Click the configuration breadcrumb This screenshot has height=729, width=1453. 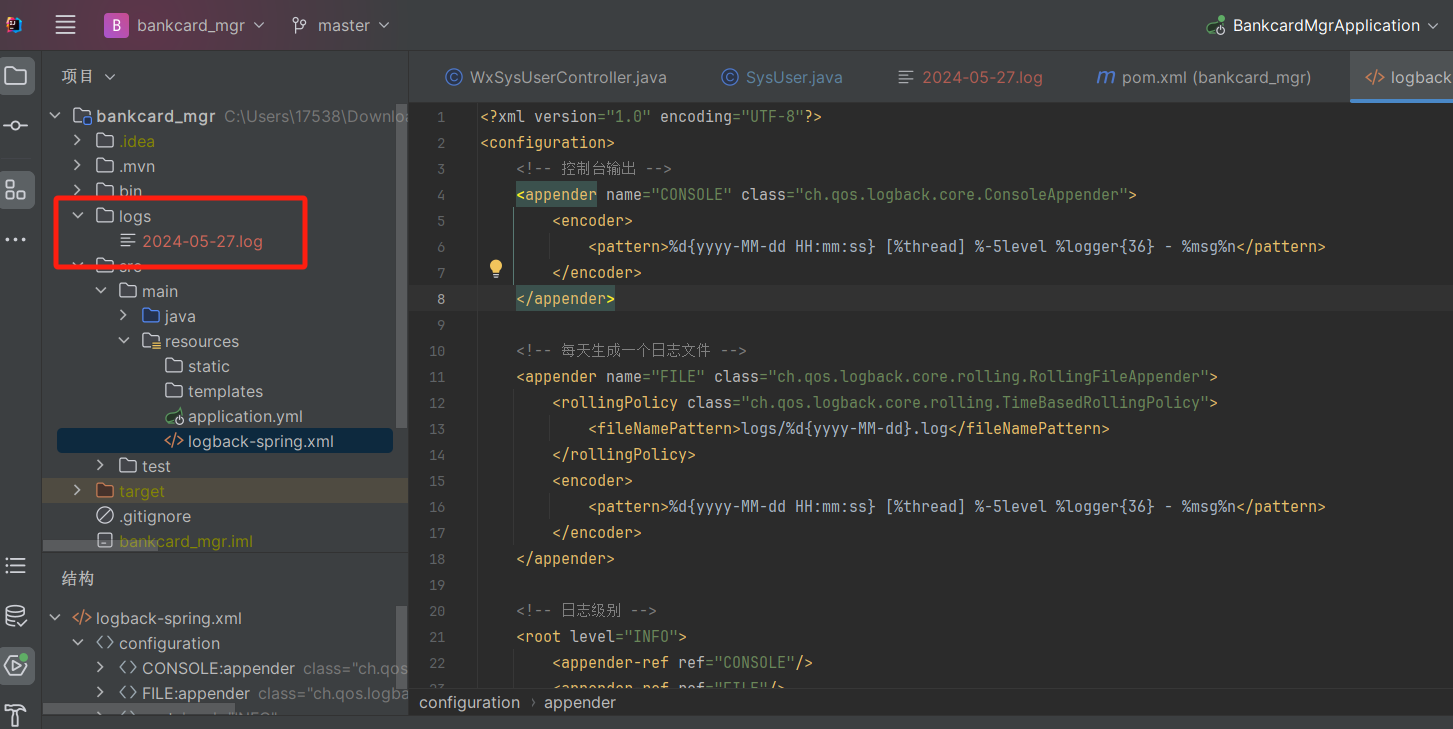[x=469, y=702]
